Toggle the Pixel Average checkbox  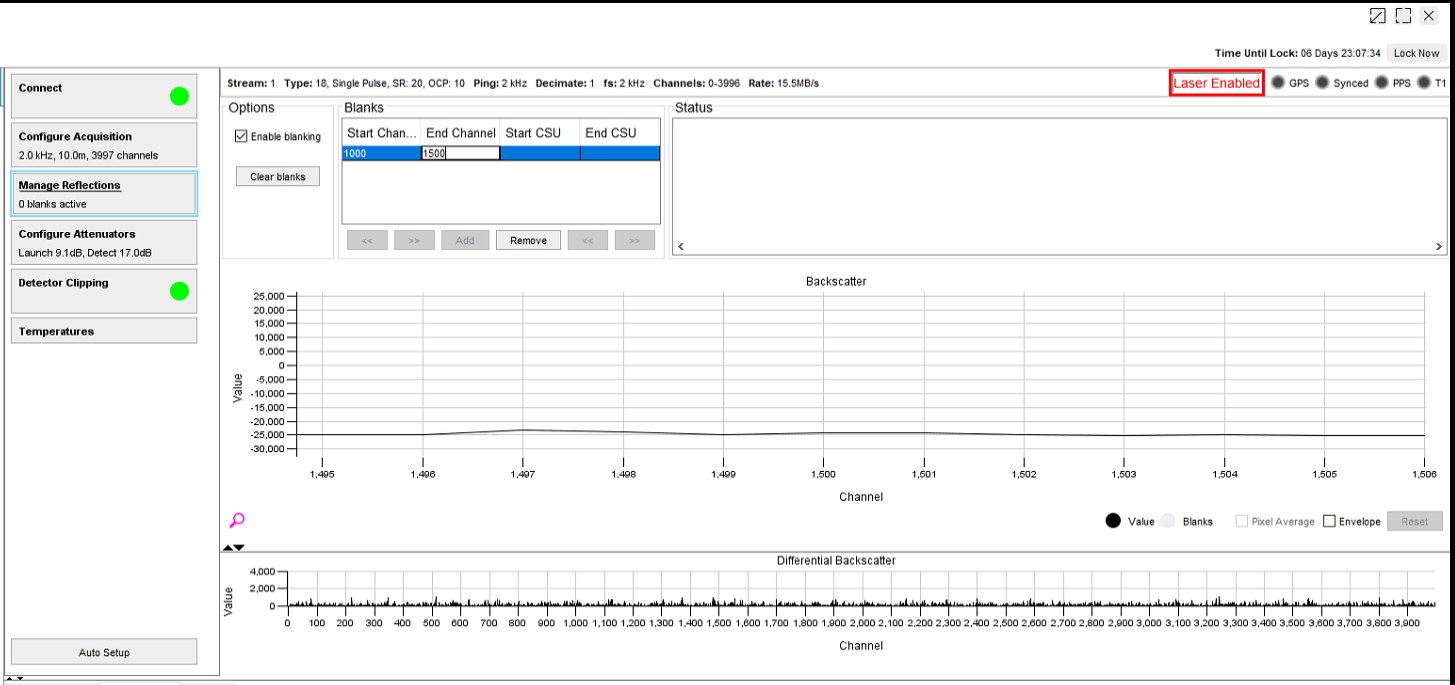(x=1241, y=521)
